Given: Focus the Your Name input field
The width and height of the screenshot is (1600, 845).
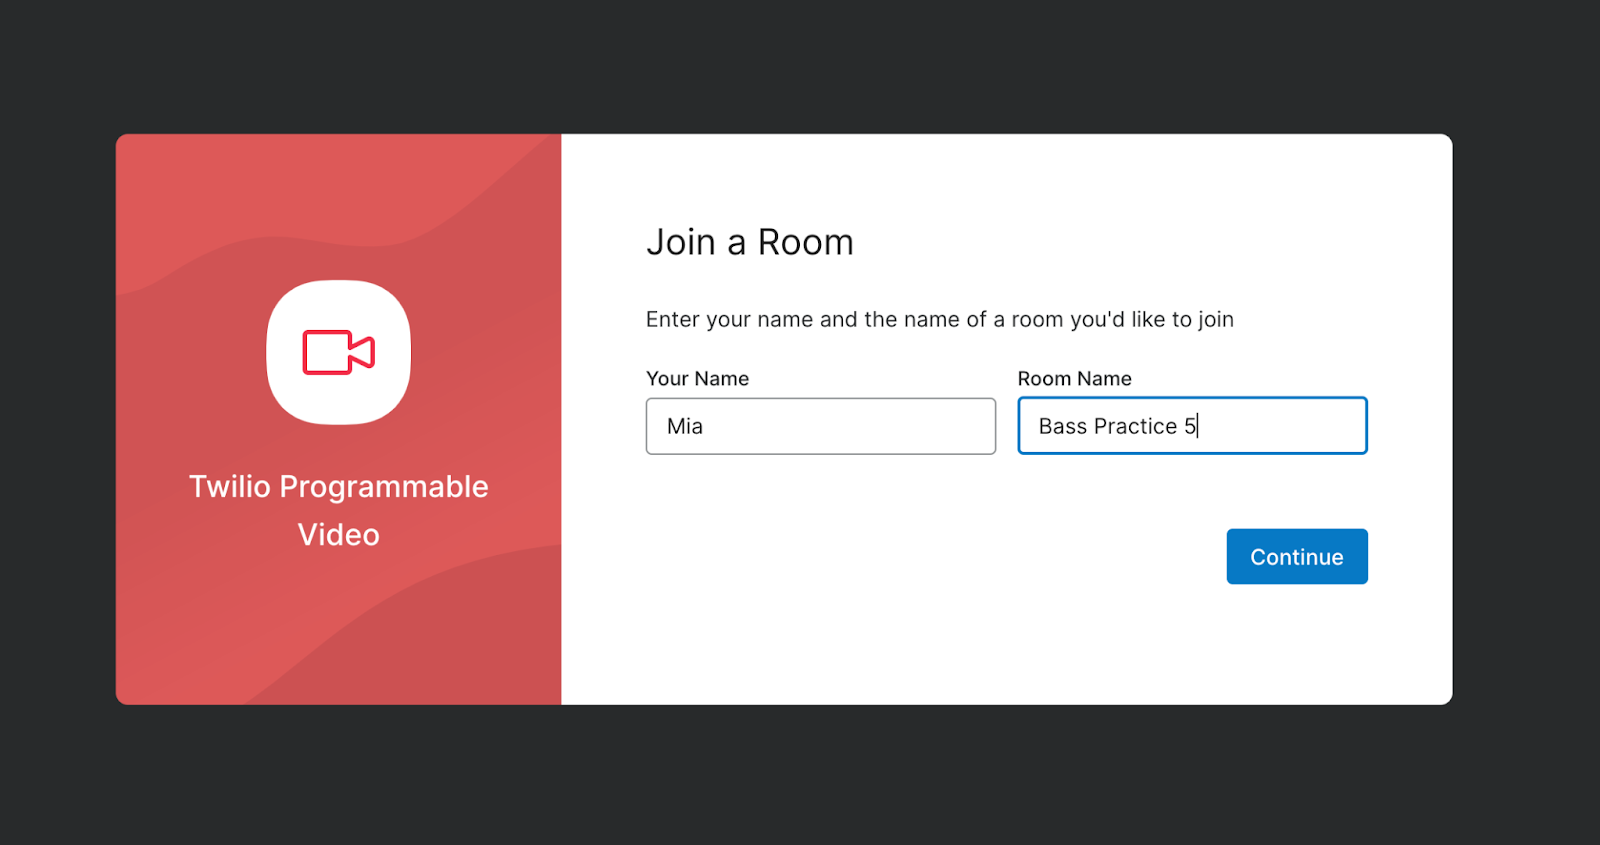Looking at the screenshot, I should (x=821, y=426).
